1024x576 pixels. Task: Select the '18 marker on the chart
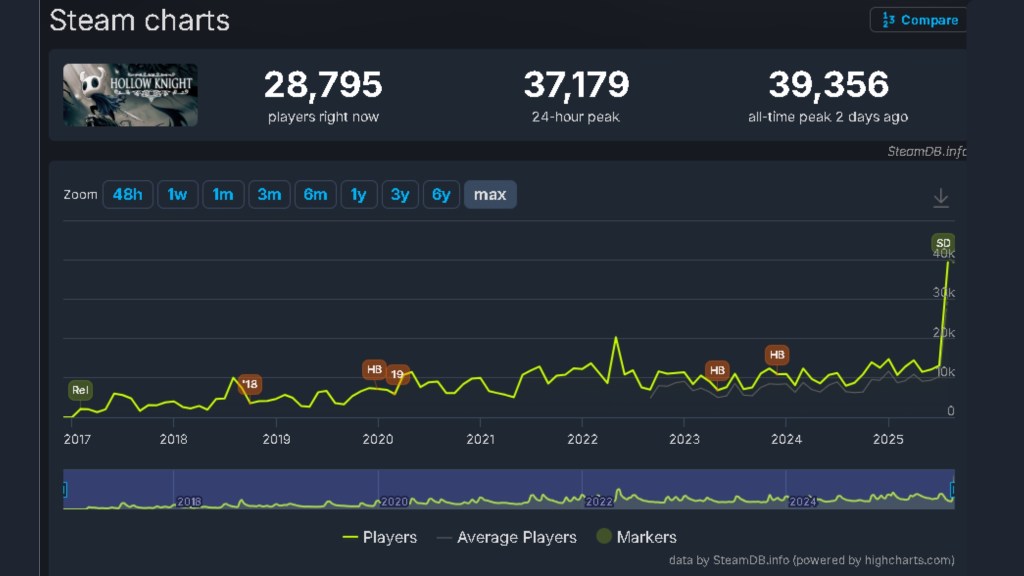250,384
